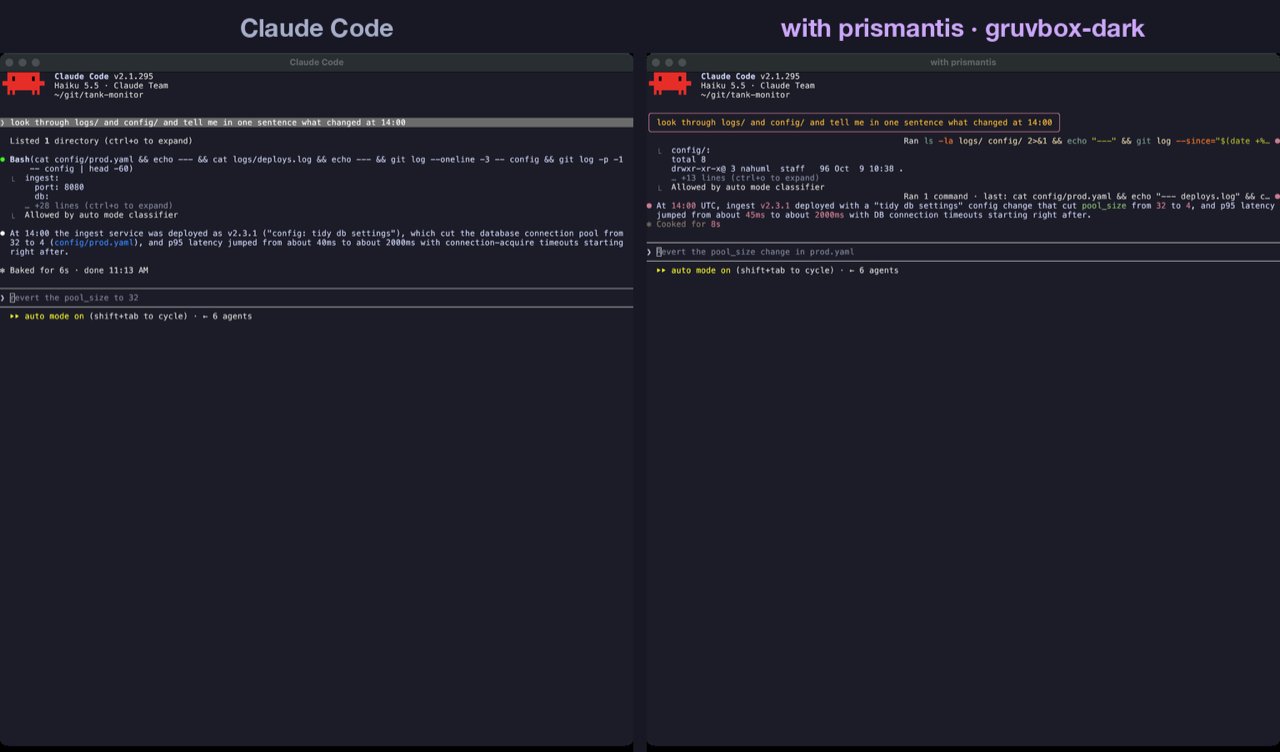Click "Haiku 5.5 · Claude Team" in the prismantis window
The width and height of the screenshot is (1280, 752).
[758, 85]
